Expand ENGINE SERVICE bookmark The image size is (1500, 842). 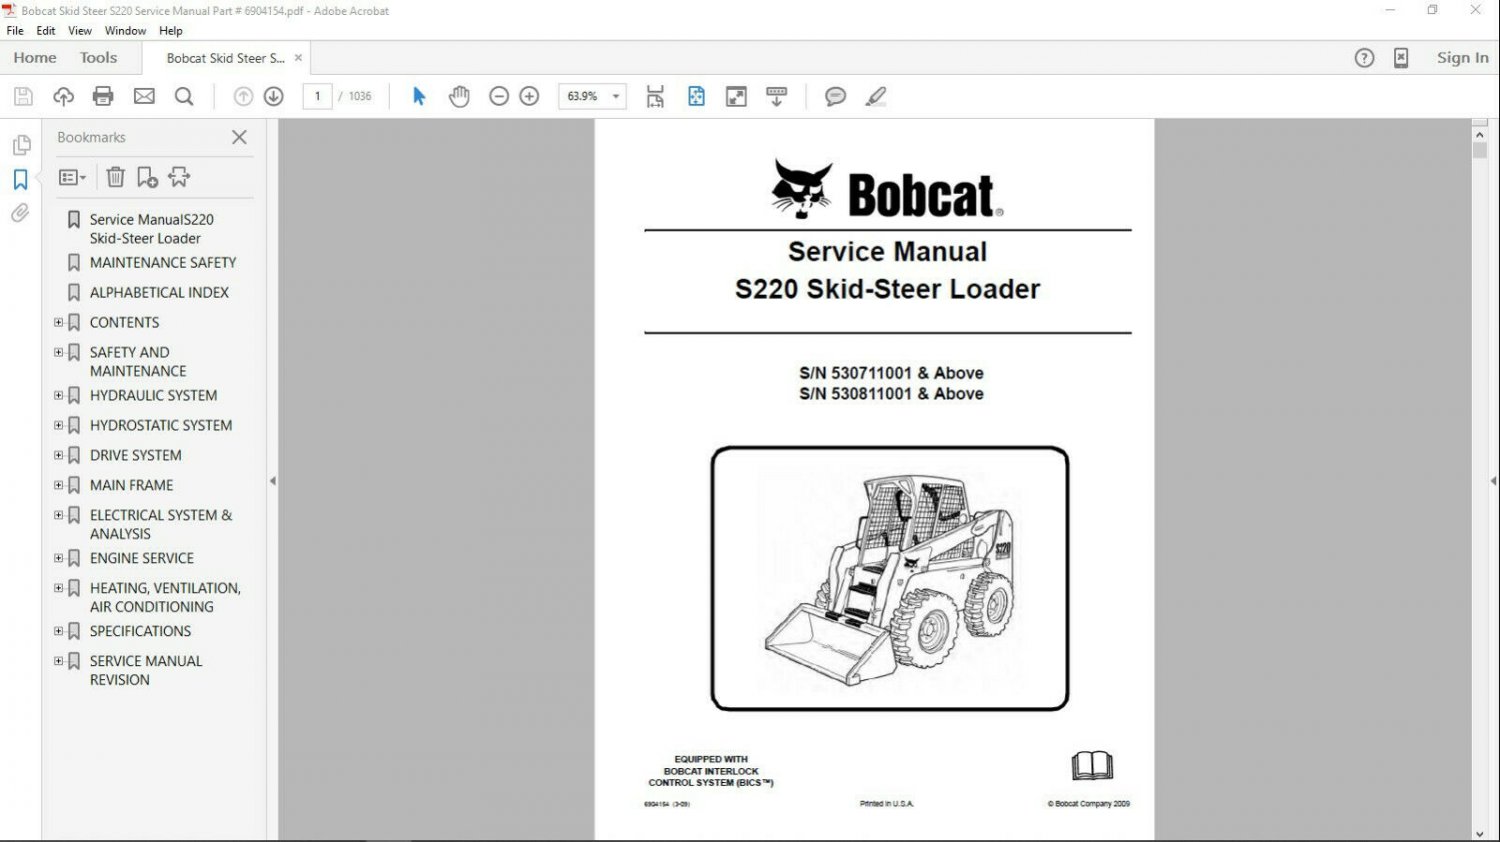click(x=58, y=558)
